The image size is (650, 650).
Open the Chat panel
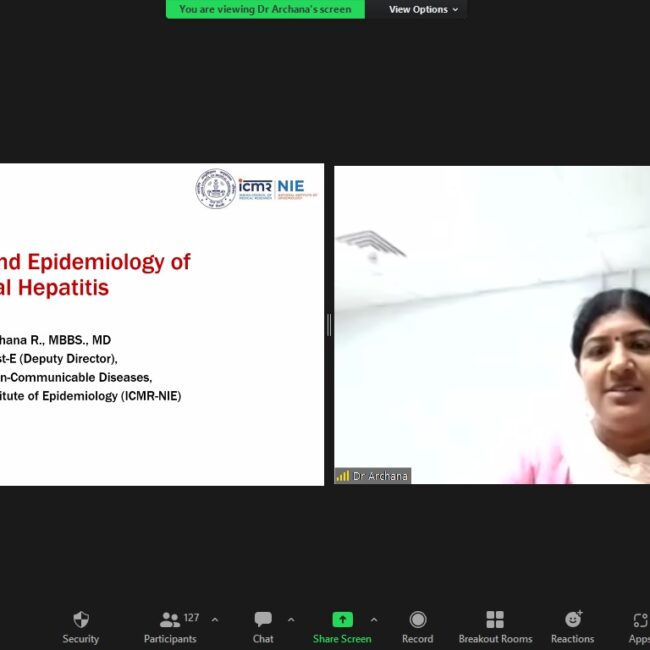click(263, 620)
